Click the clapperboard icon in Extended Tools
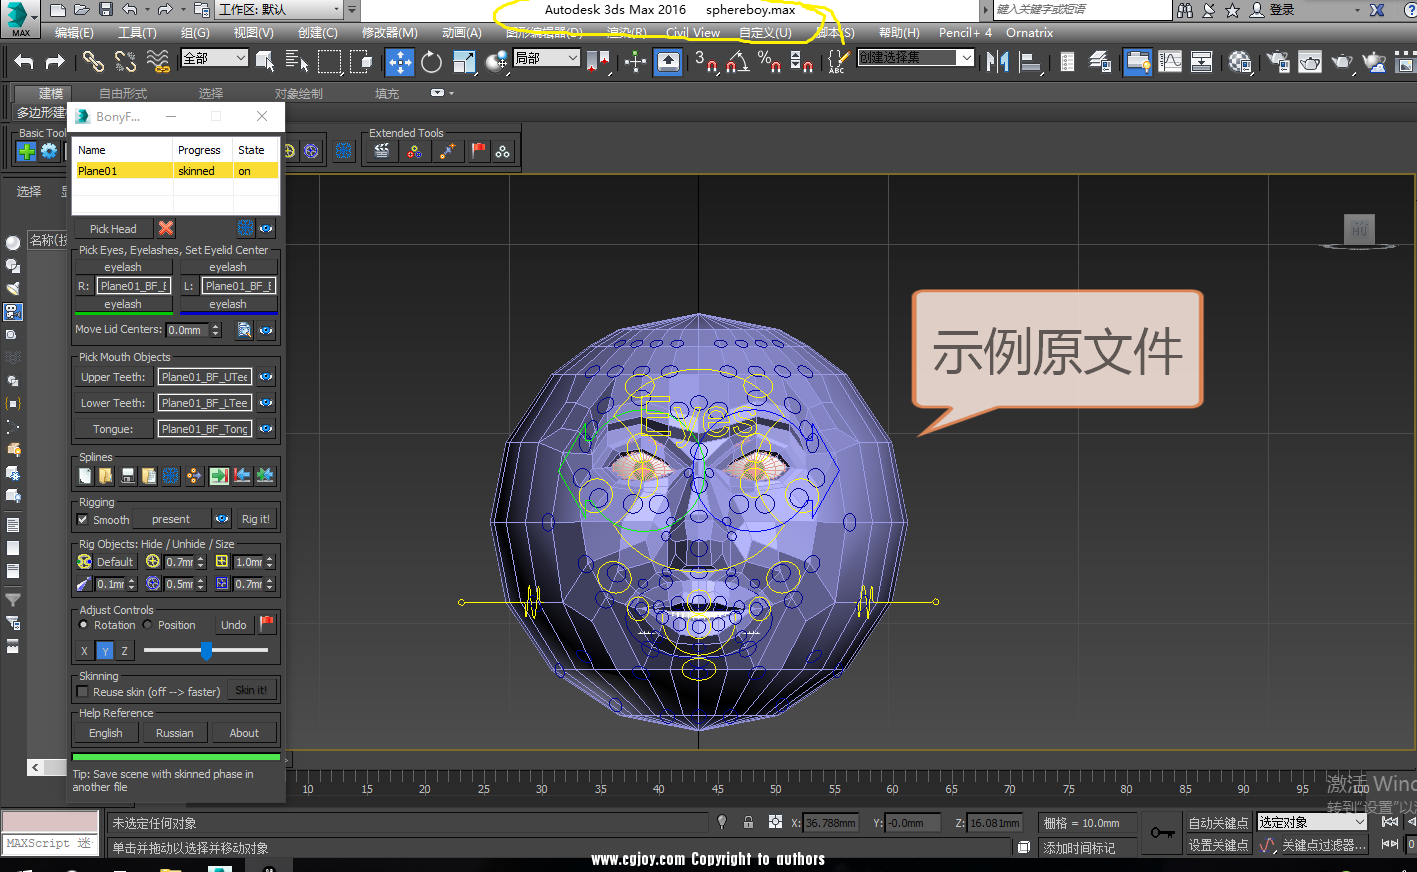The image size is (1417, 872). point(382,151)
